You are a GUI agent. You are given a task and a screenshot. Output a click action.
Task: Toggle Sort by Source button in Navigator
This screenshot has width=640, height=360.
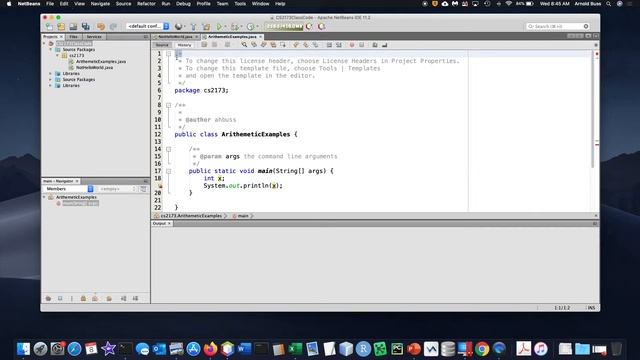(135, 299)
